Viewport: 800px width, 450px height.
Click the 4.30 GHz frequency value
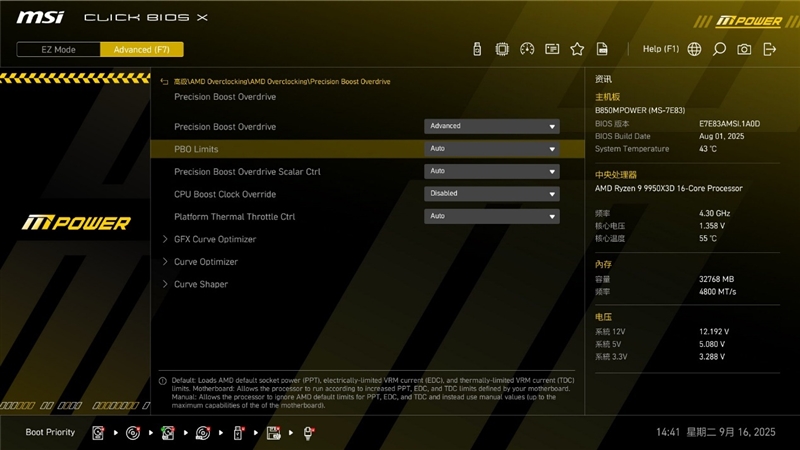pos(714,213)
